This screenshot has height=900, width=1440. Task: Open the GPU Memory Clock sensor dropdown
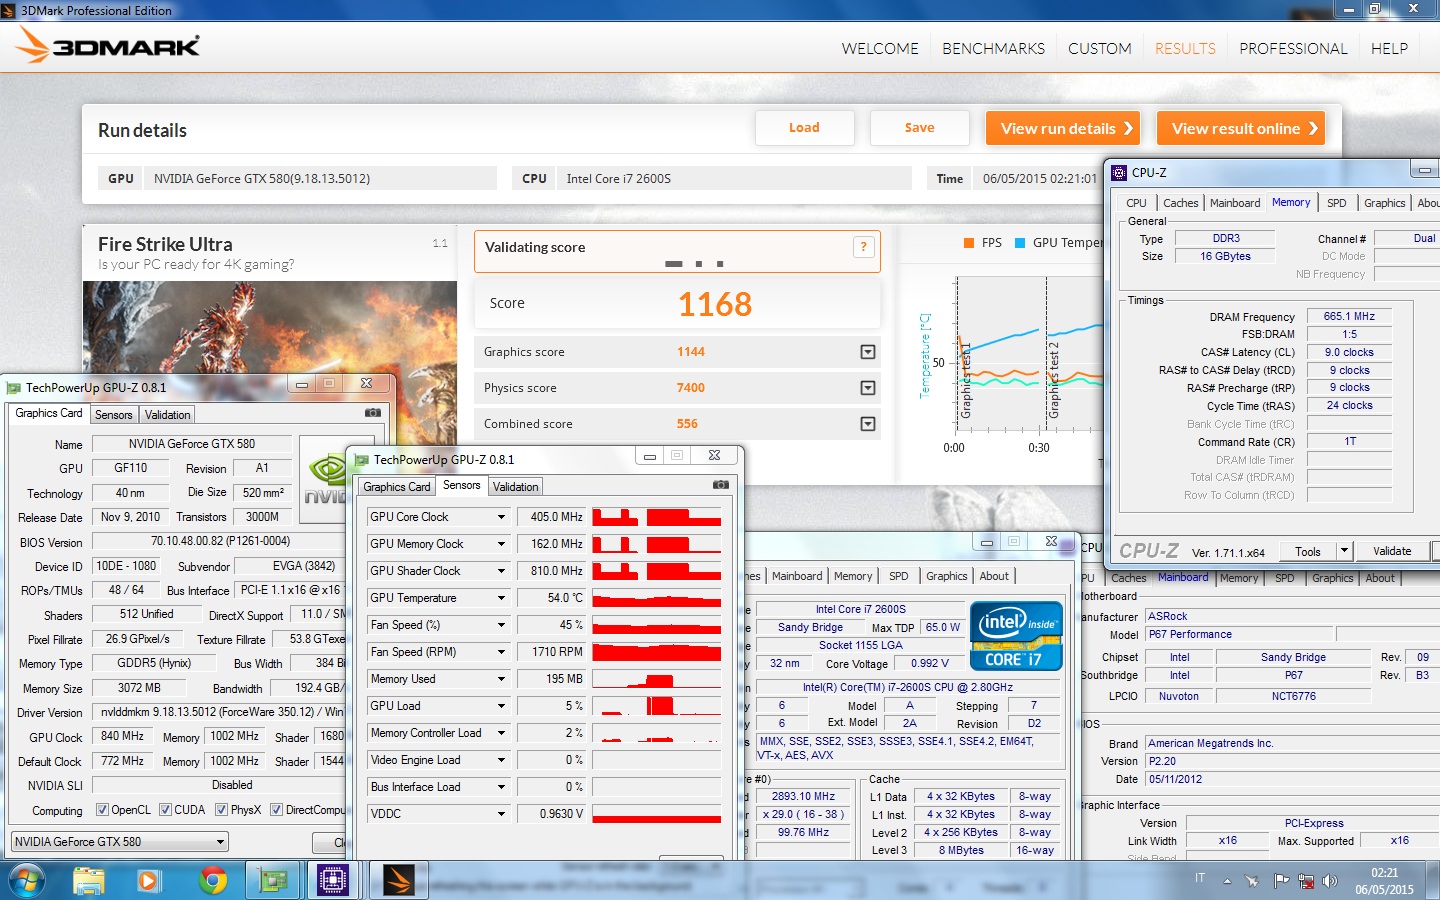point(501,544)
